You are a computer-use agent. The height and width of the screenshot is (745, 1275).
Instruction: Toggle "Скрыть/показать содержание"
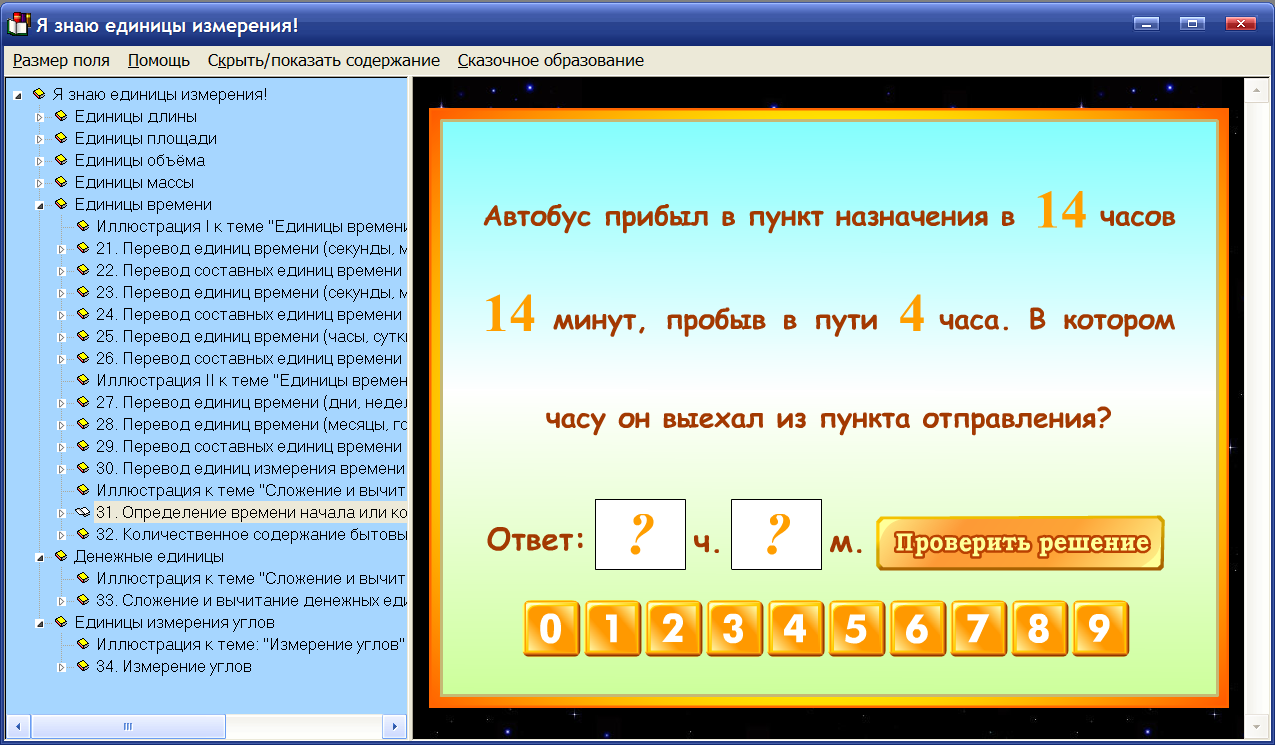pos(322,60)
